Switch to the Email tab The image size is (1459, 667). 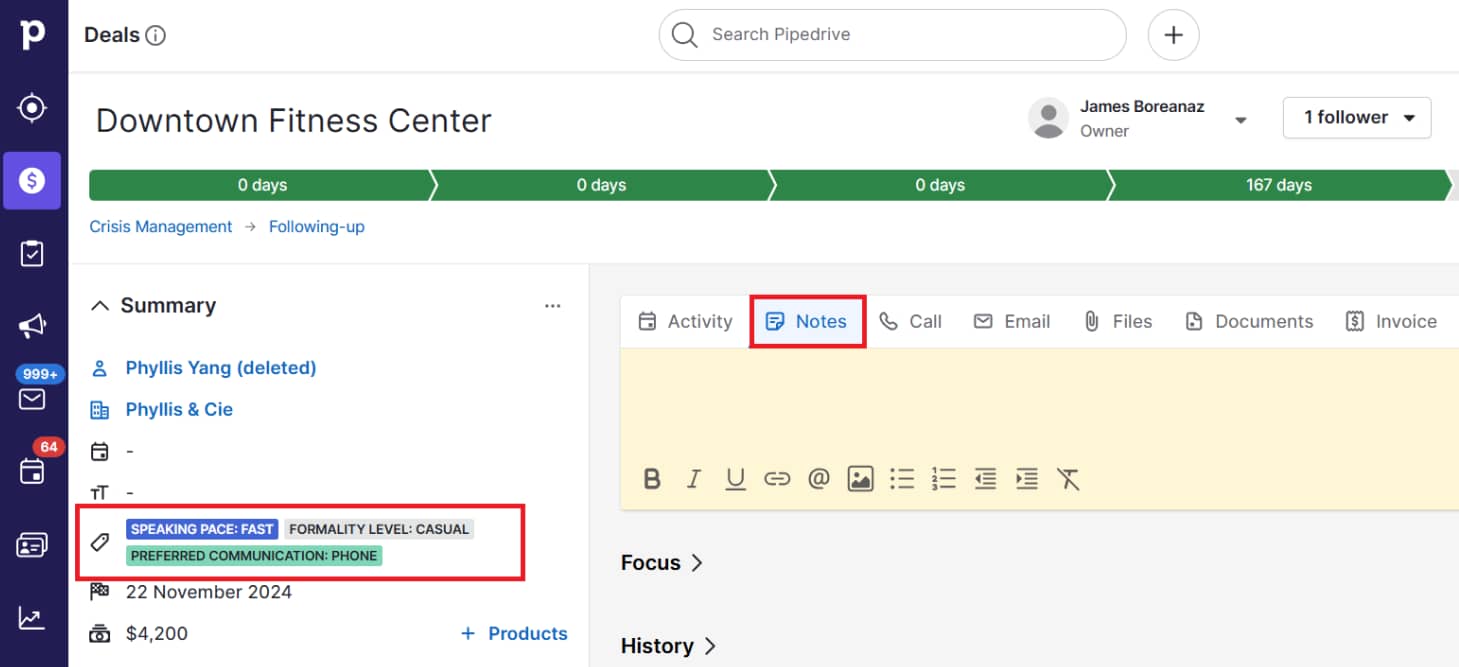(1012, 321)
